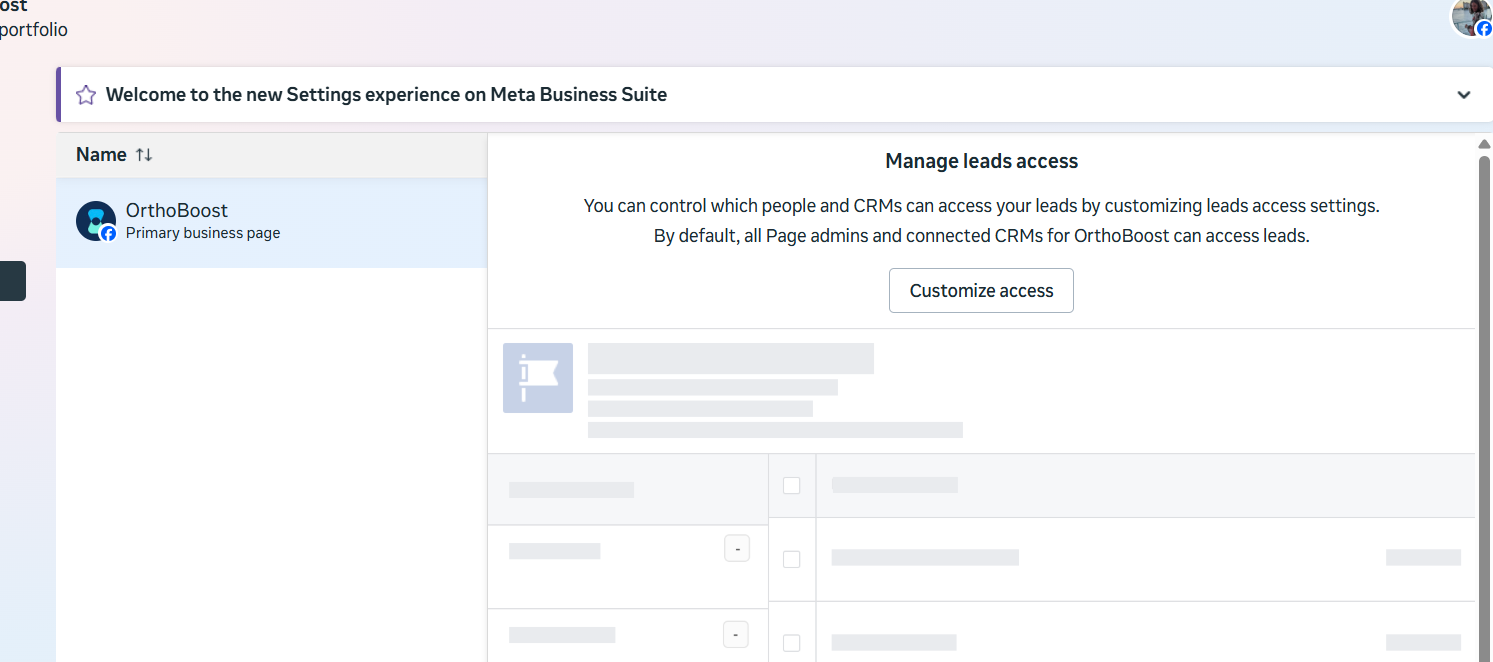Click the Facebook badge on the profile avatar
1493x662 pixels.
pyautogui.click(x=1484, y=29)
